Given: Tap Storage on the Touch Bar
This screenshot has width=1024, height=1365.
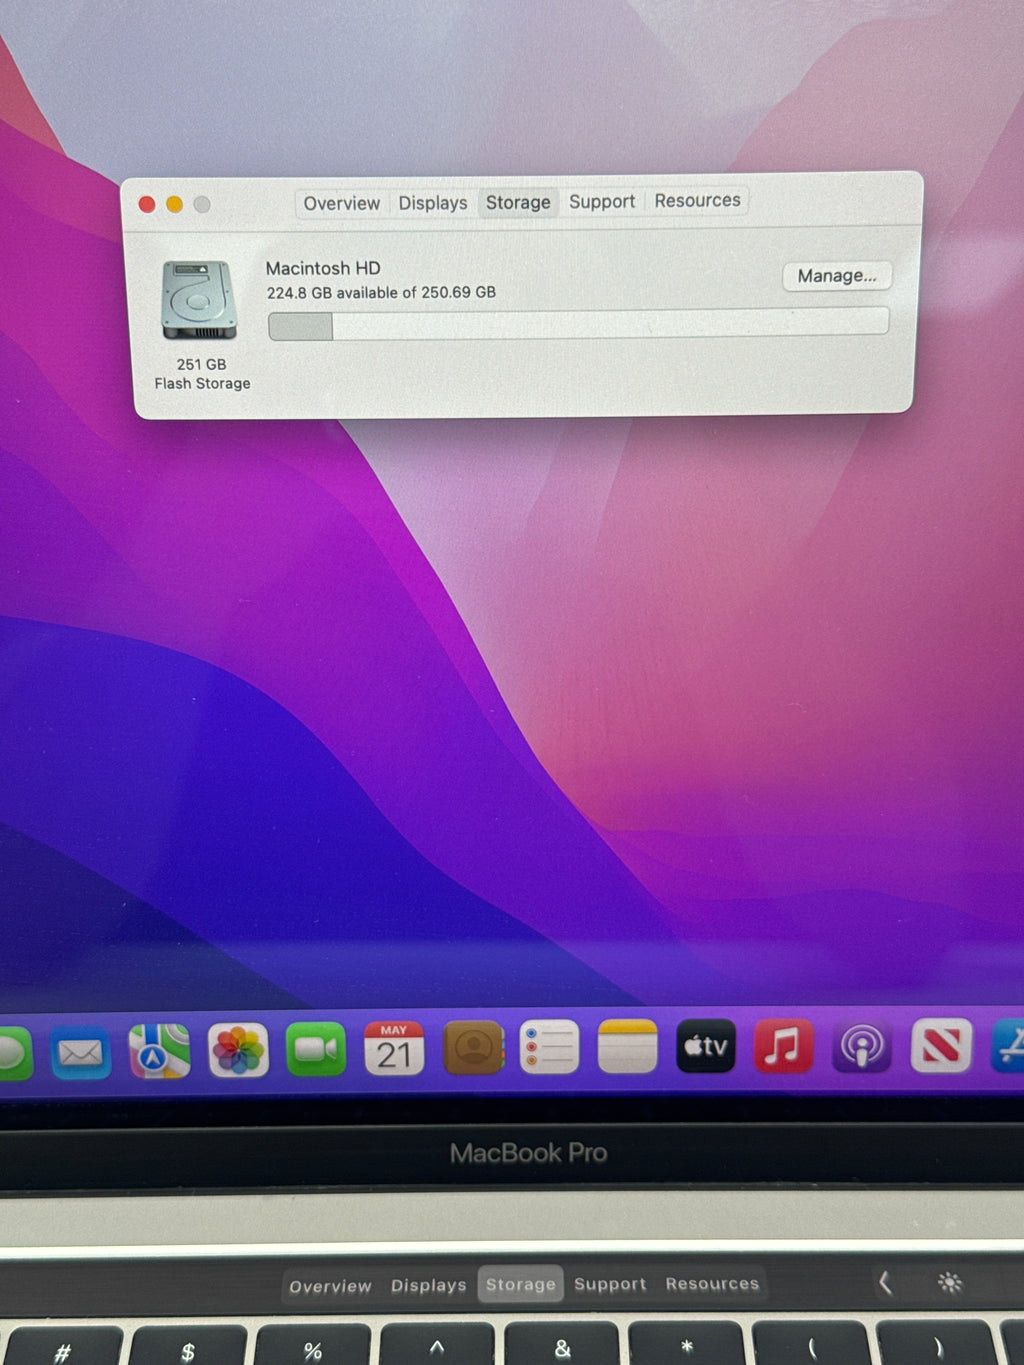Looking at the screenshot, I should point(520,1285).
